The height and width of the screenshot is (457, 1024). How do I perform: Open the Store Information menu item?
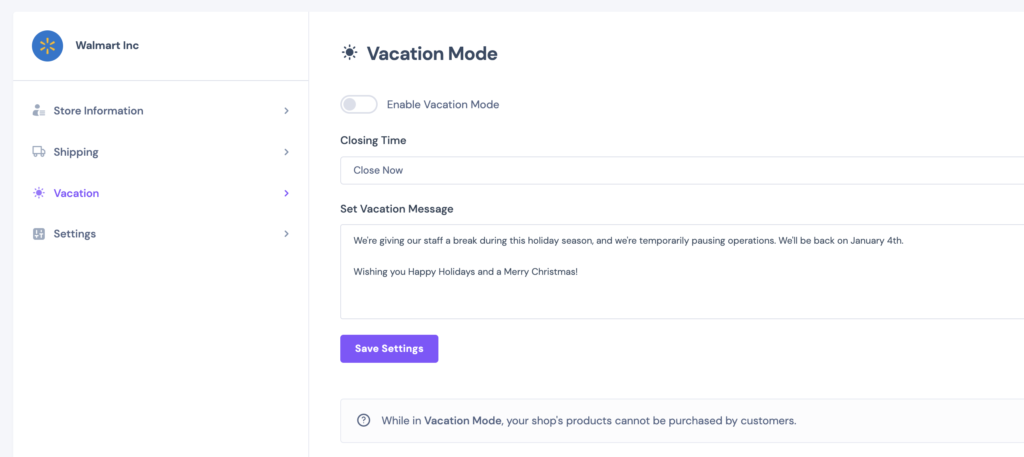161,111
